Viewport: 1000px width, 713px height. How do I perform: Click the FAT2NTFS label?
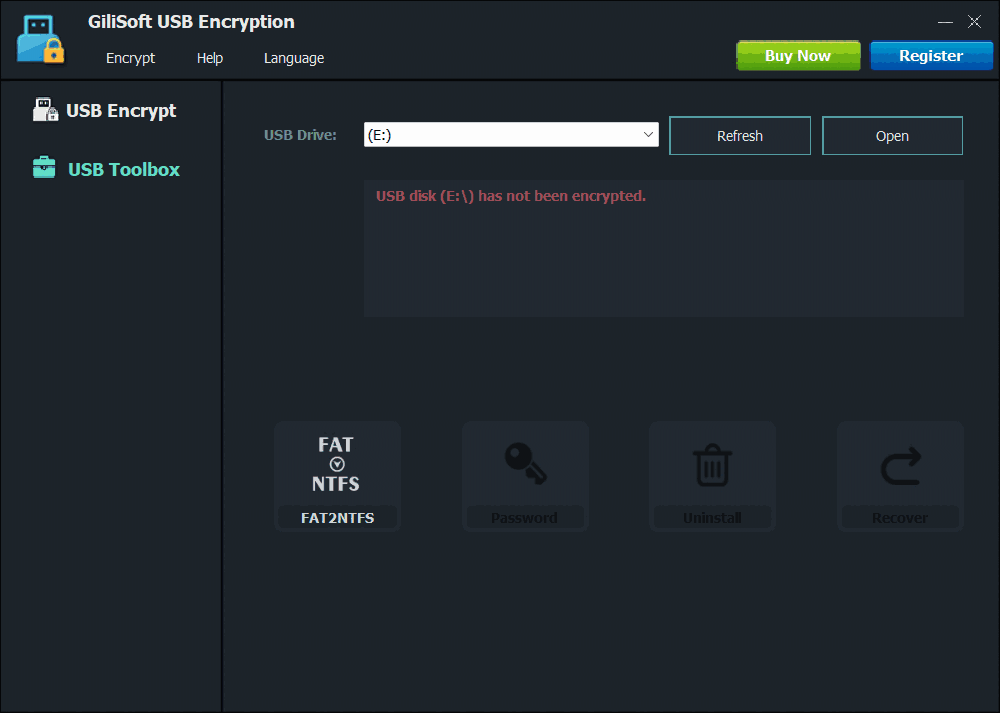pos(337,518)
